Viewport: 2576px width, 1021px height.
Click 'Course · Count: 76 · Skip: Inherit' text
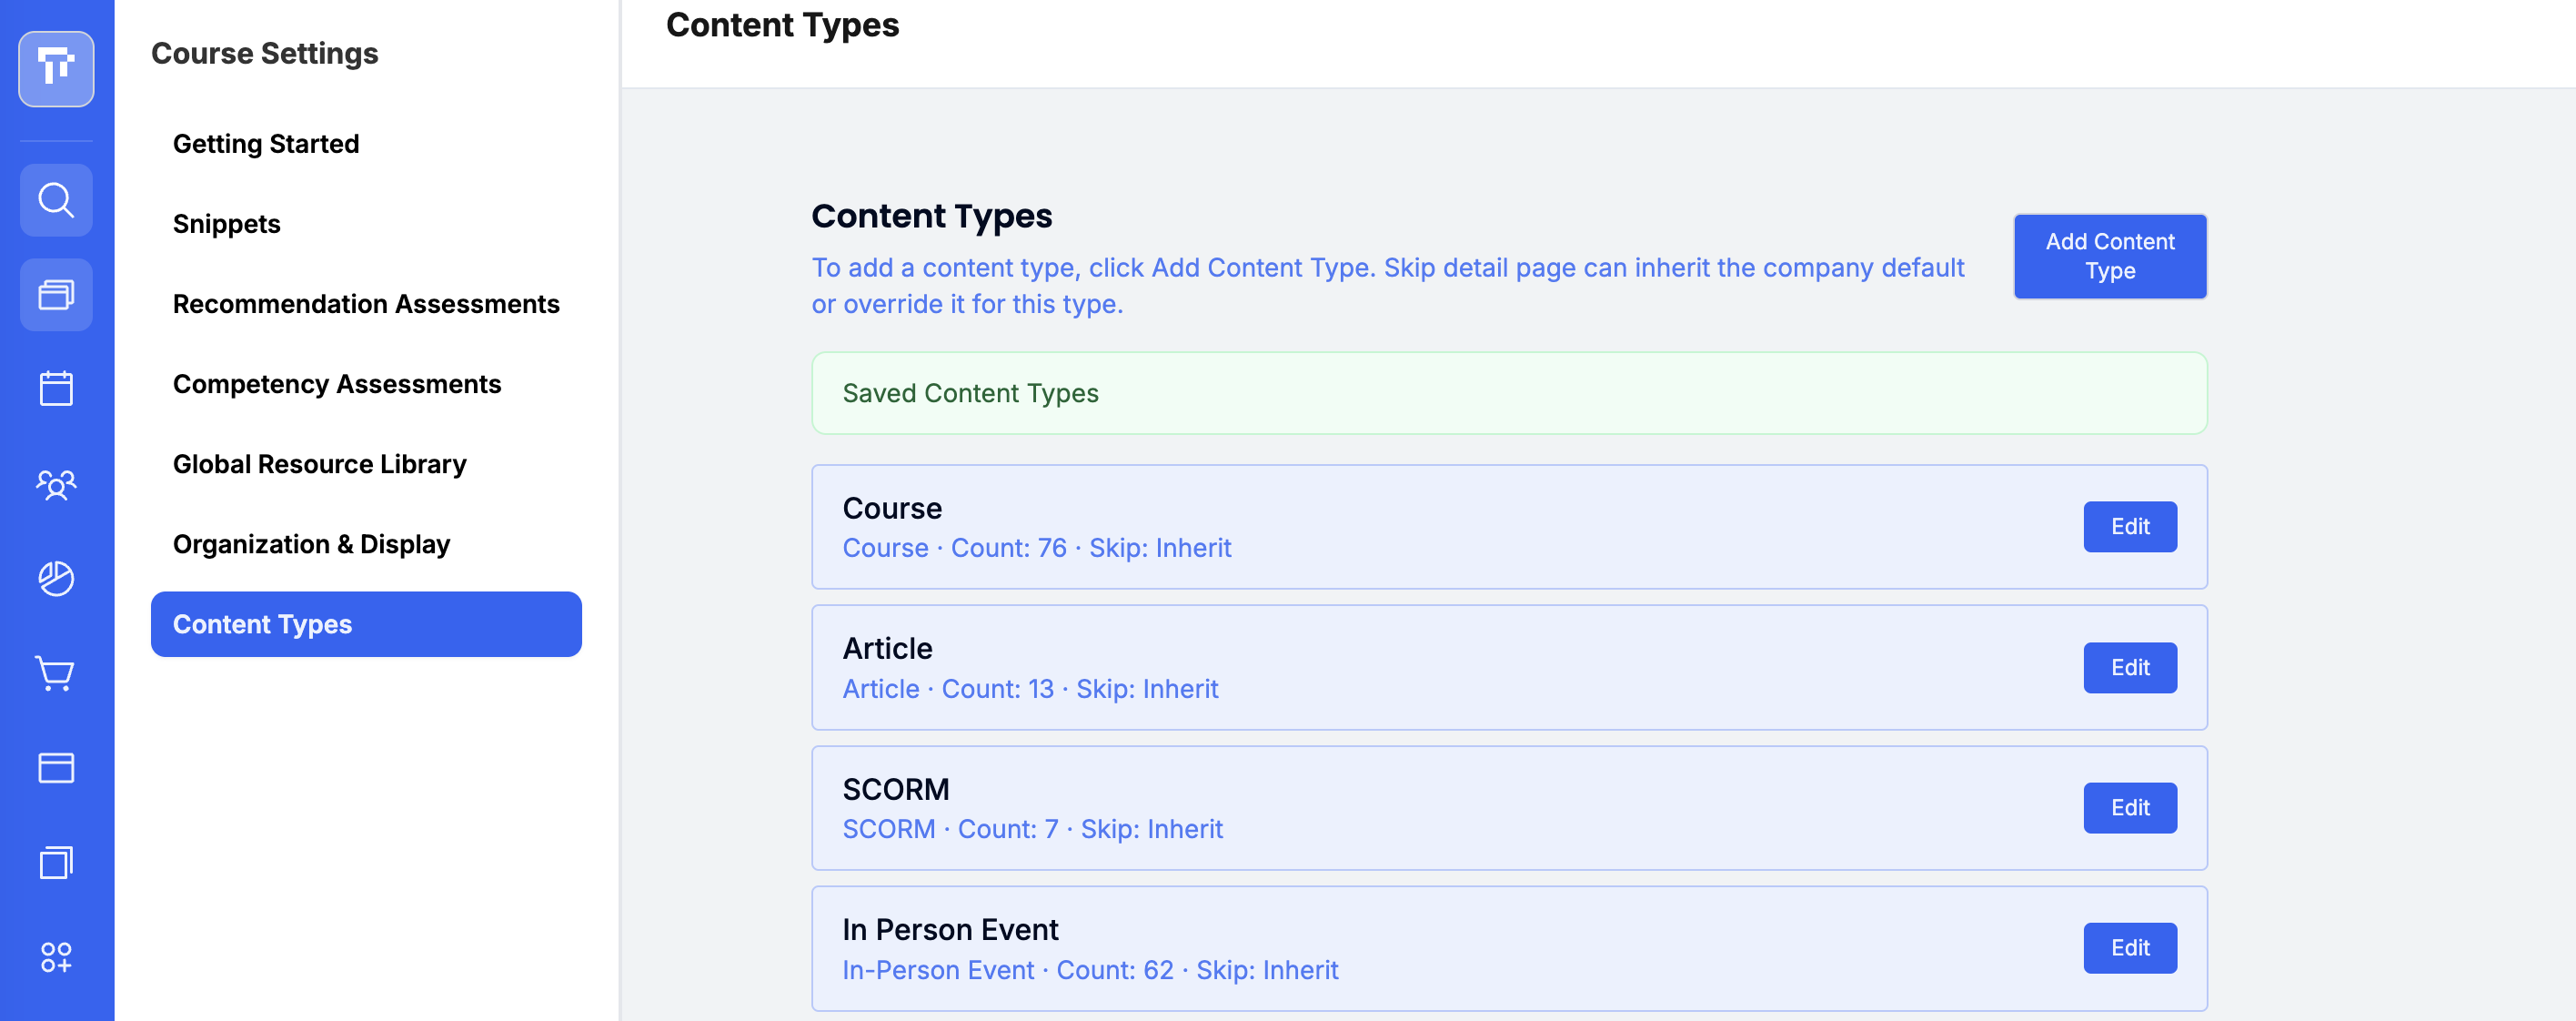[x=1037, y=548]
